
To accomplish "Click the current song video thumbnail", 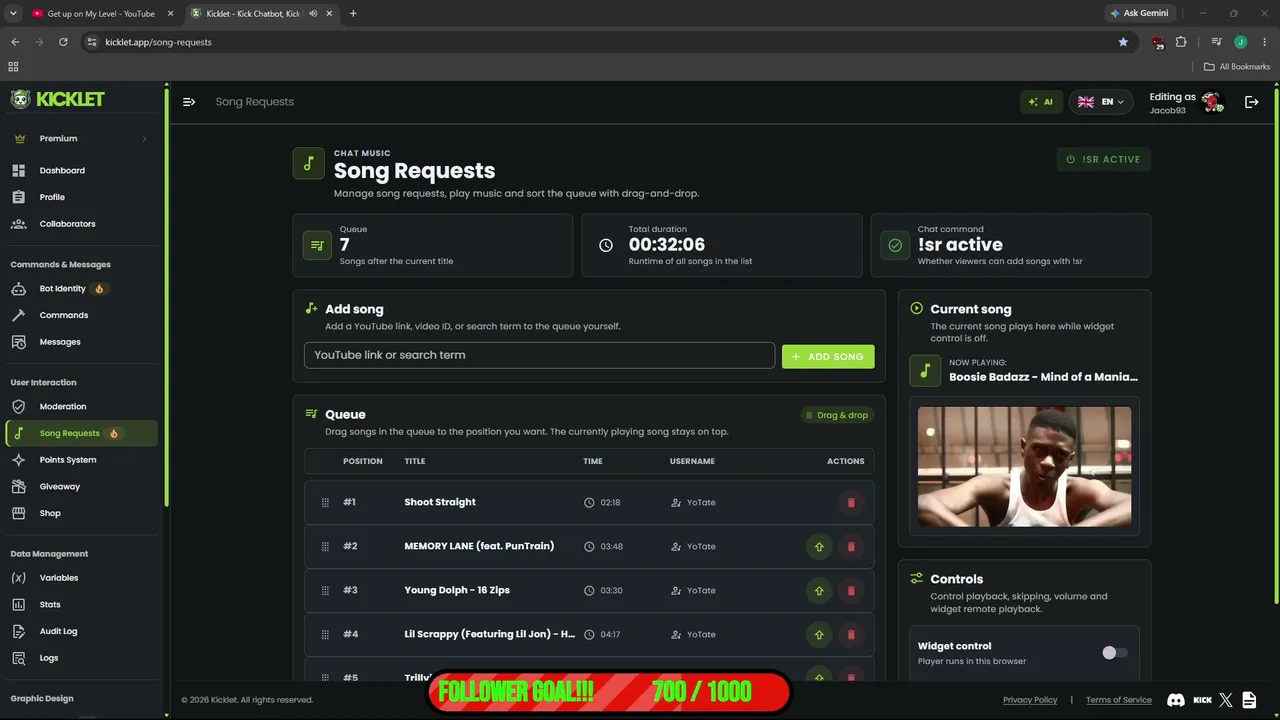I will point(1025,466).
